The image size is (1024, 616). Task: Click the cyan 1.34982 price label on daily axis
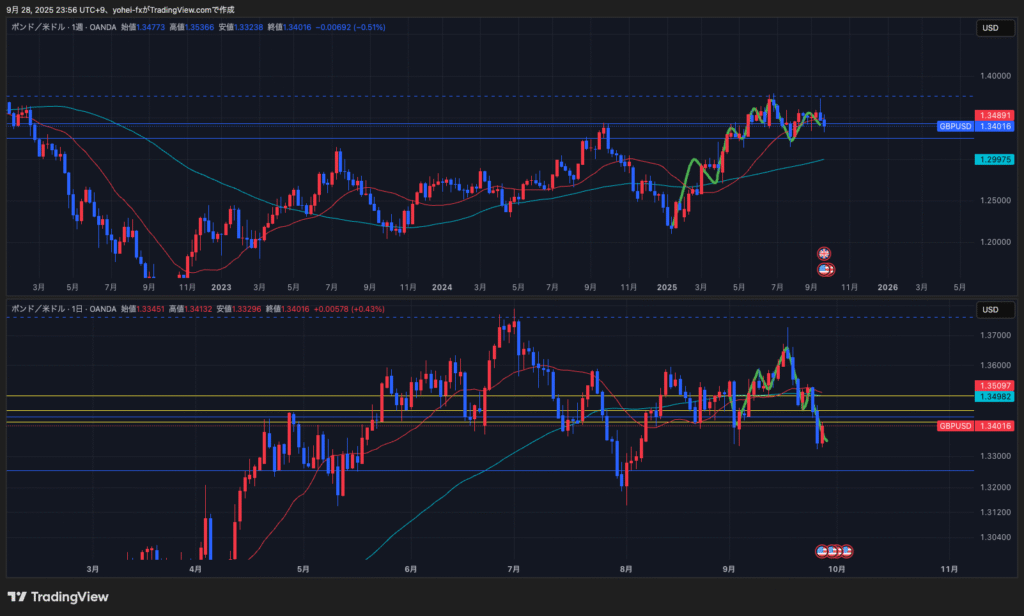coord(996,397)
